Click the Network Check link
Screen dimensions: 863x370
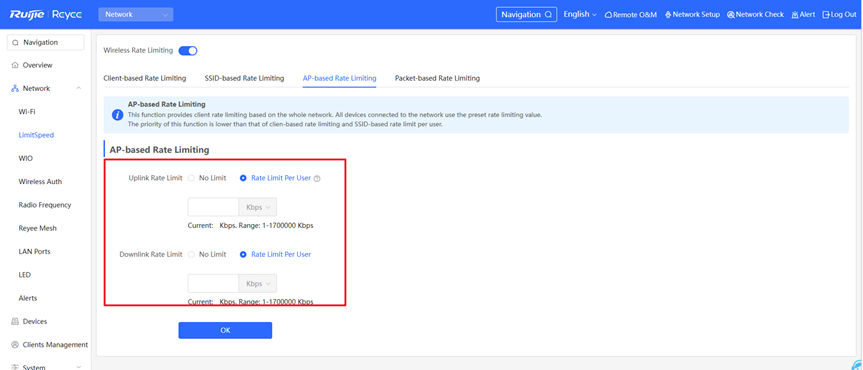click(x=755, y=15)
